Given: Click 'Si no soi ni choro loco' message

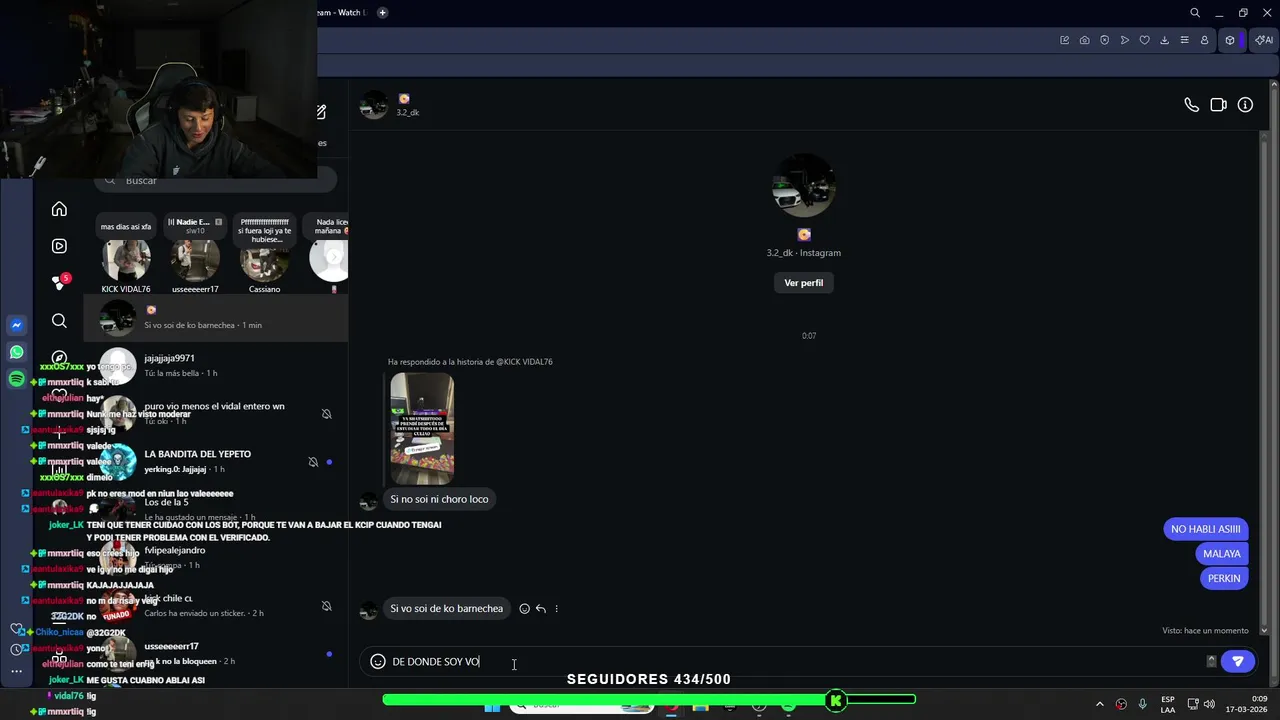Looking at the screenshot, I should (x=439, y=499).
